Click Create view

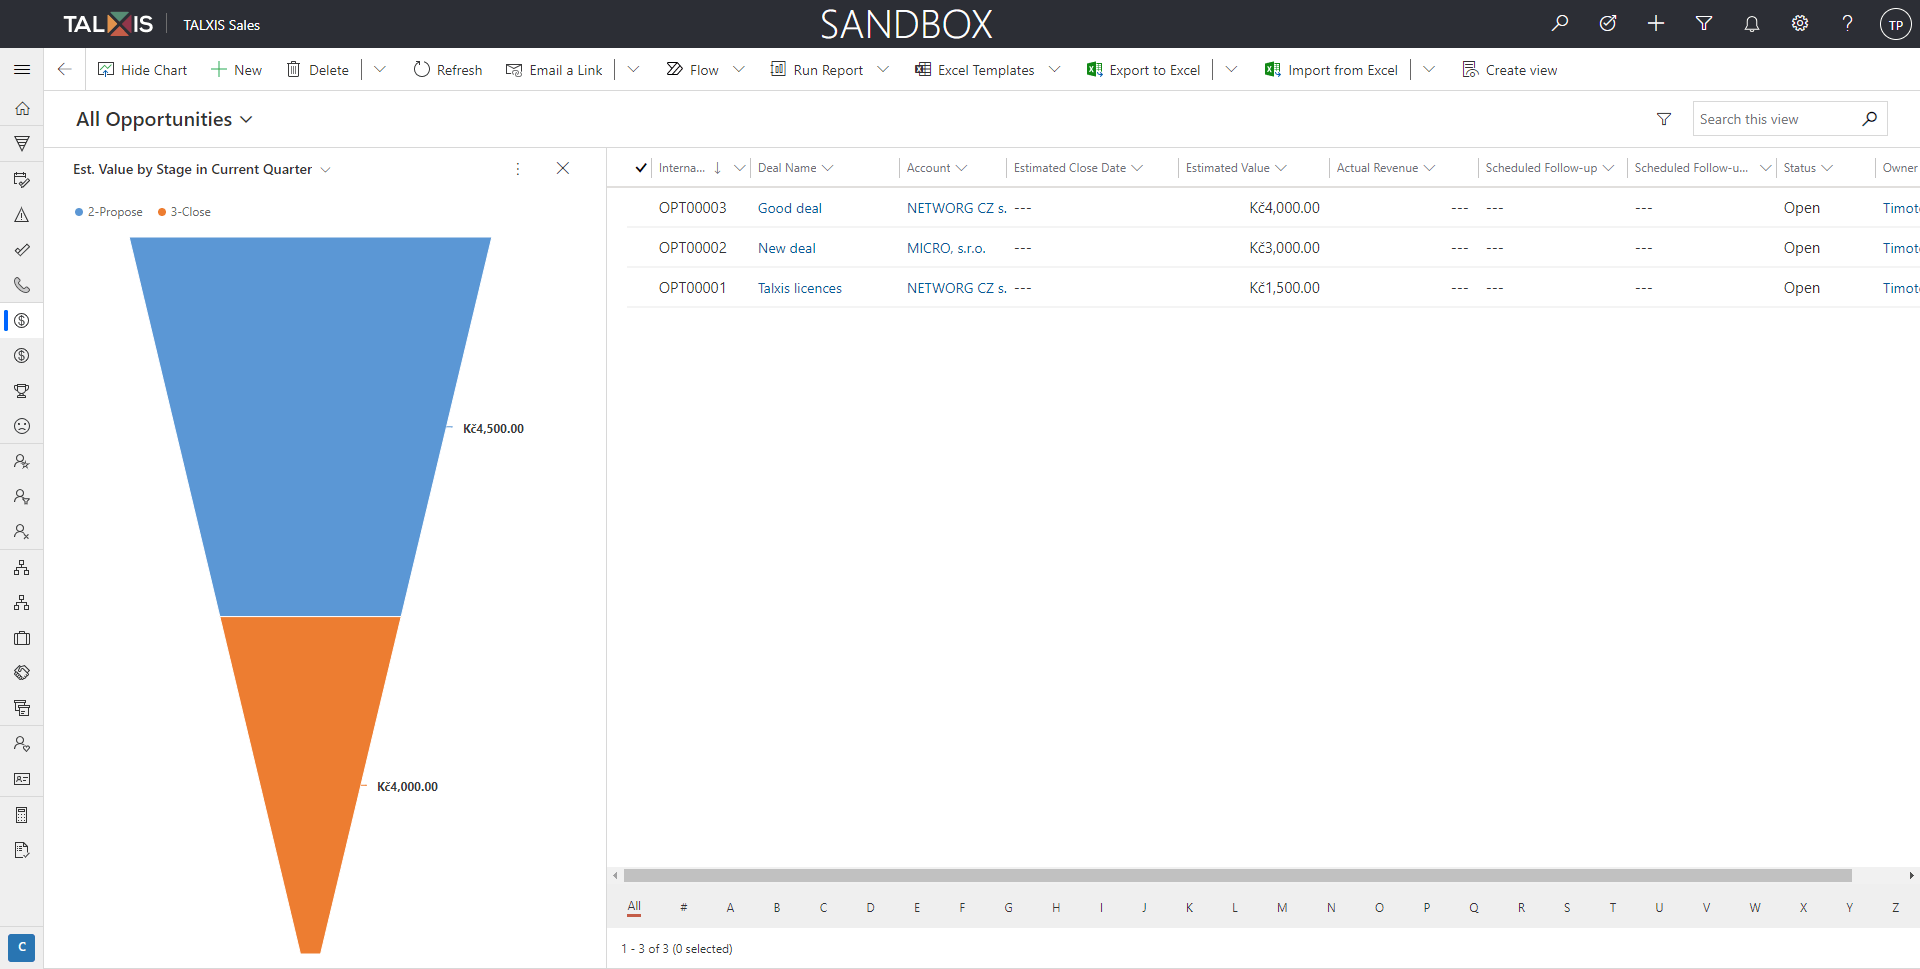pyautogui.click(x=1510, y=69)
